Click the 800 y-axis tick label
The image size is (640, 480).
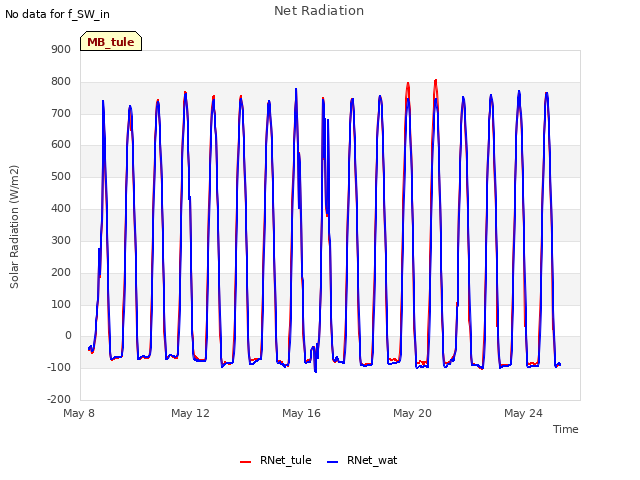(x=61, y=82)
